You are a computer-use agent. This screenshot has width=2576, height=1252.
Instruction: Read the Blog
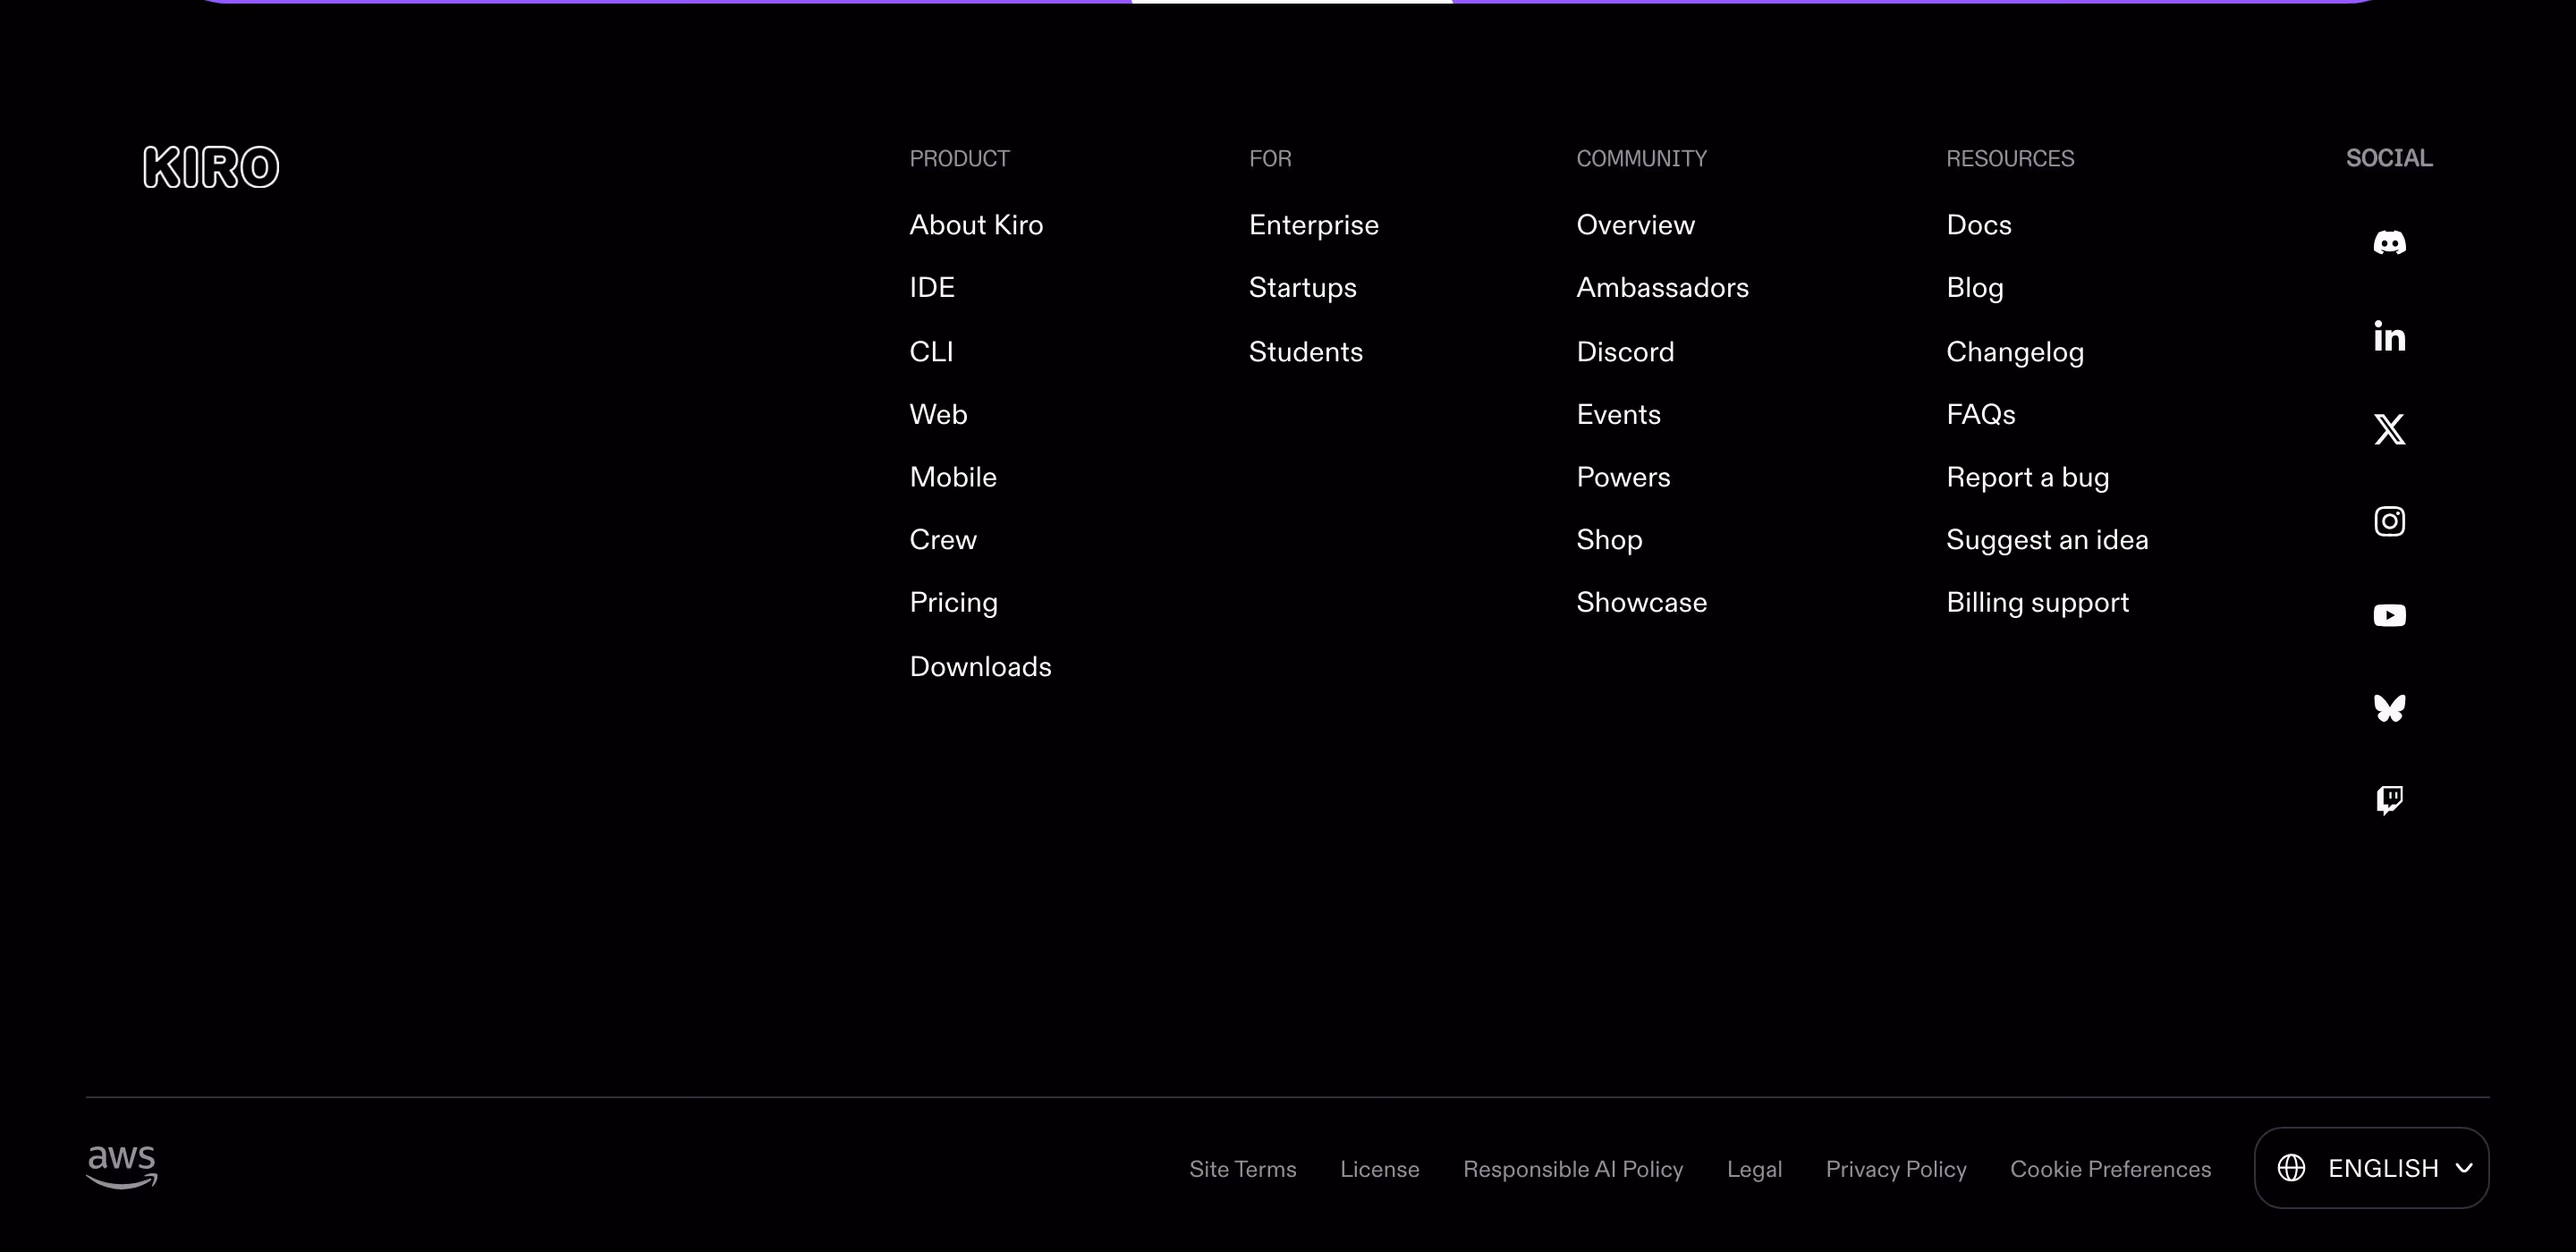[1974, 288]
